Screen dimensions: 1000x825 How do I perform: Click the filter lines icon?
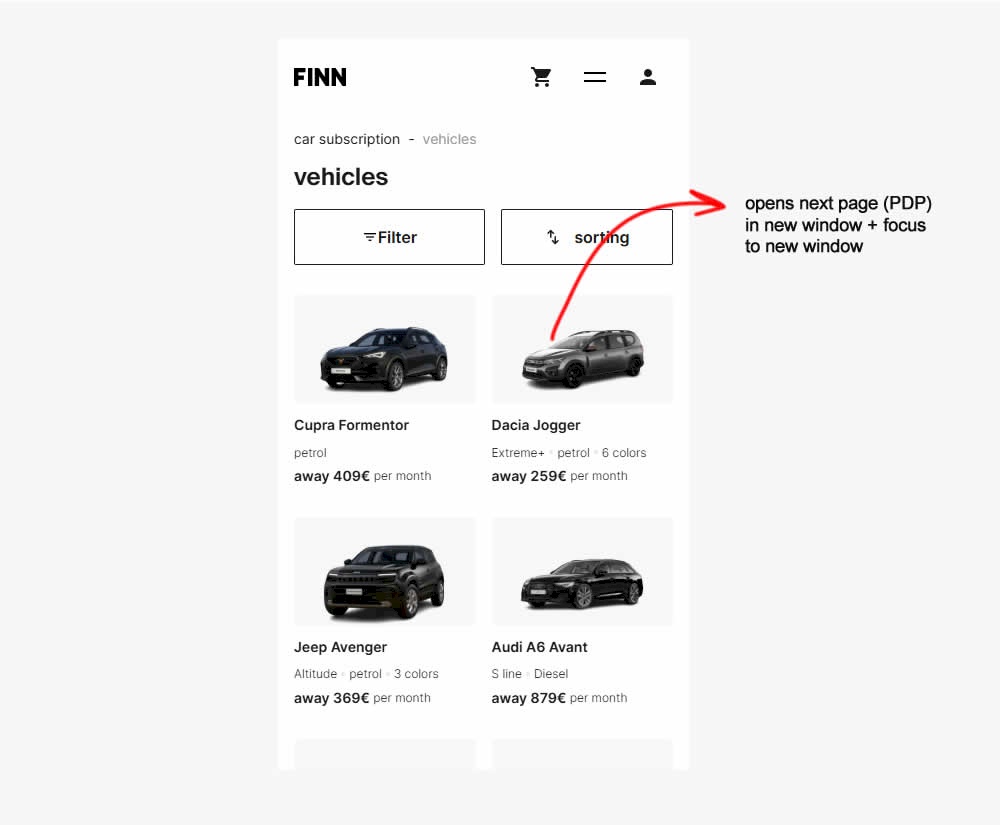click(370, 237)
